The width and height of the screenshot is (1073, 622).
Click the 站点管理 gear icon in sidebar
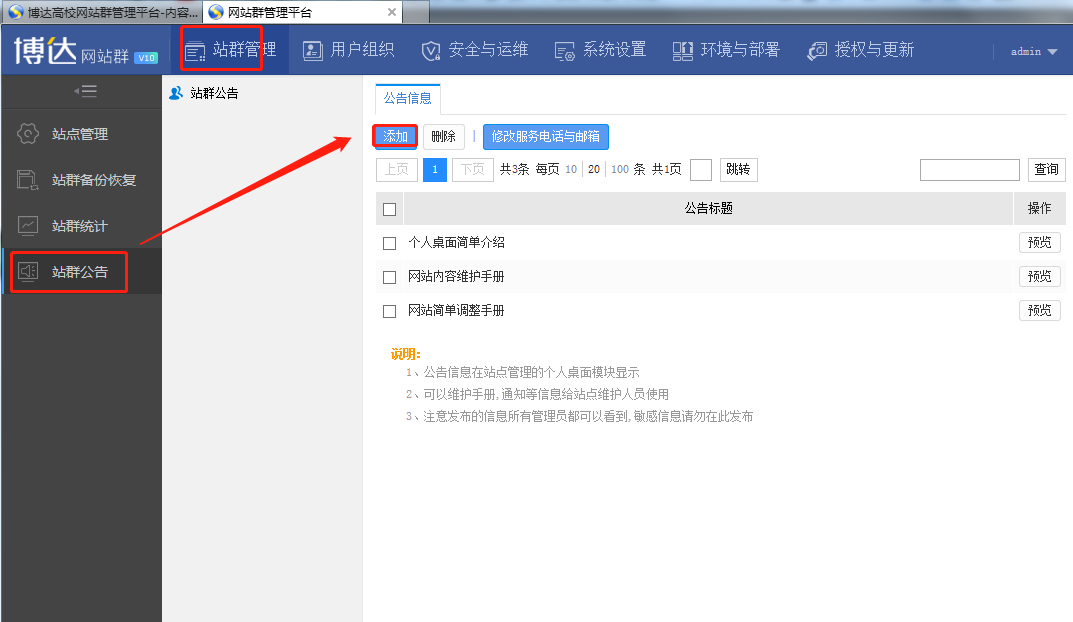(x=28, y=134)
